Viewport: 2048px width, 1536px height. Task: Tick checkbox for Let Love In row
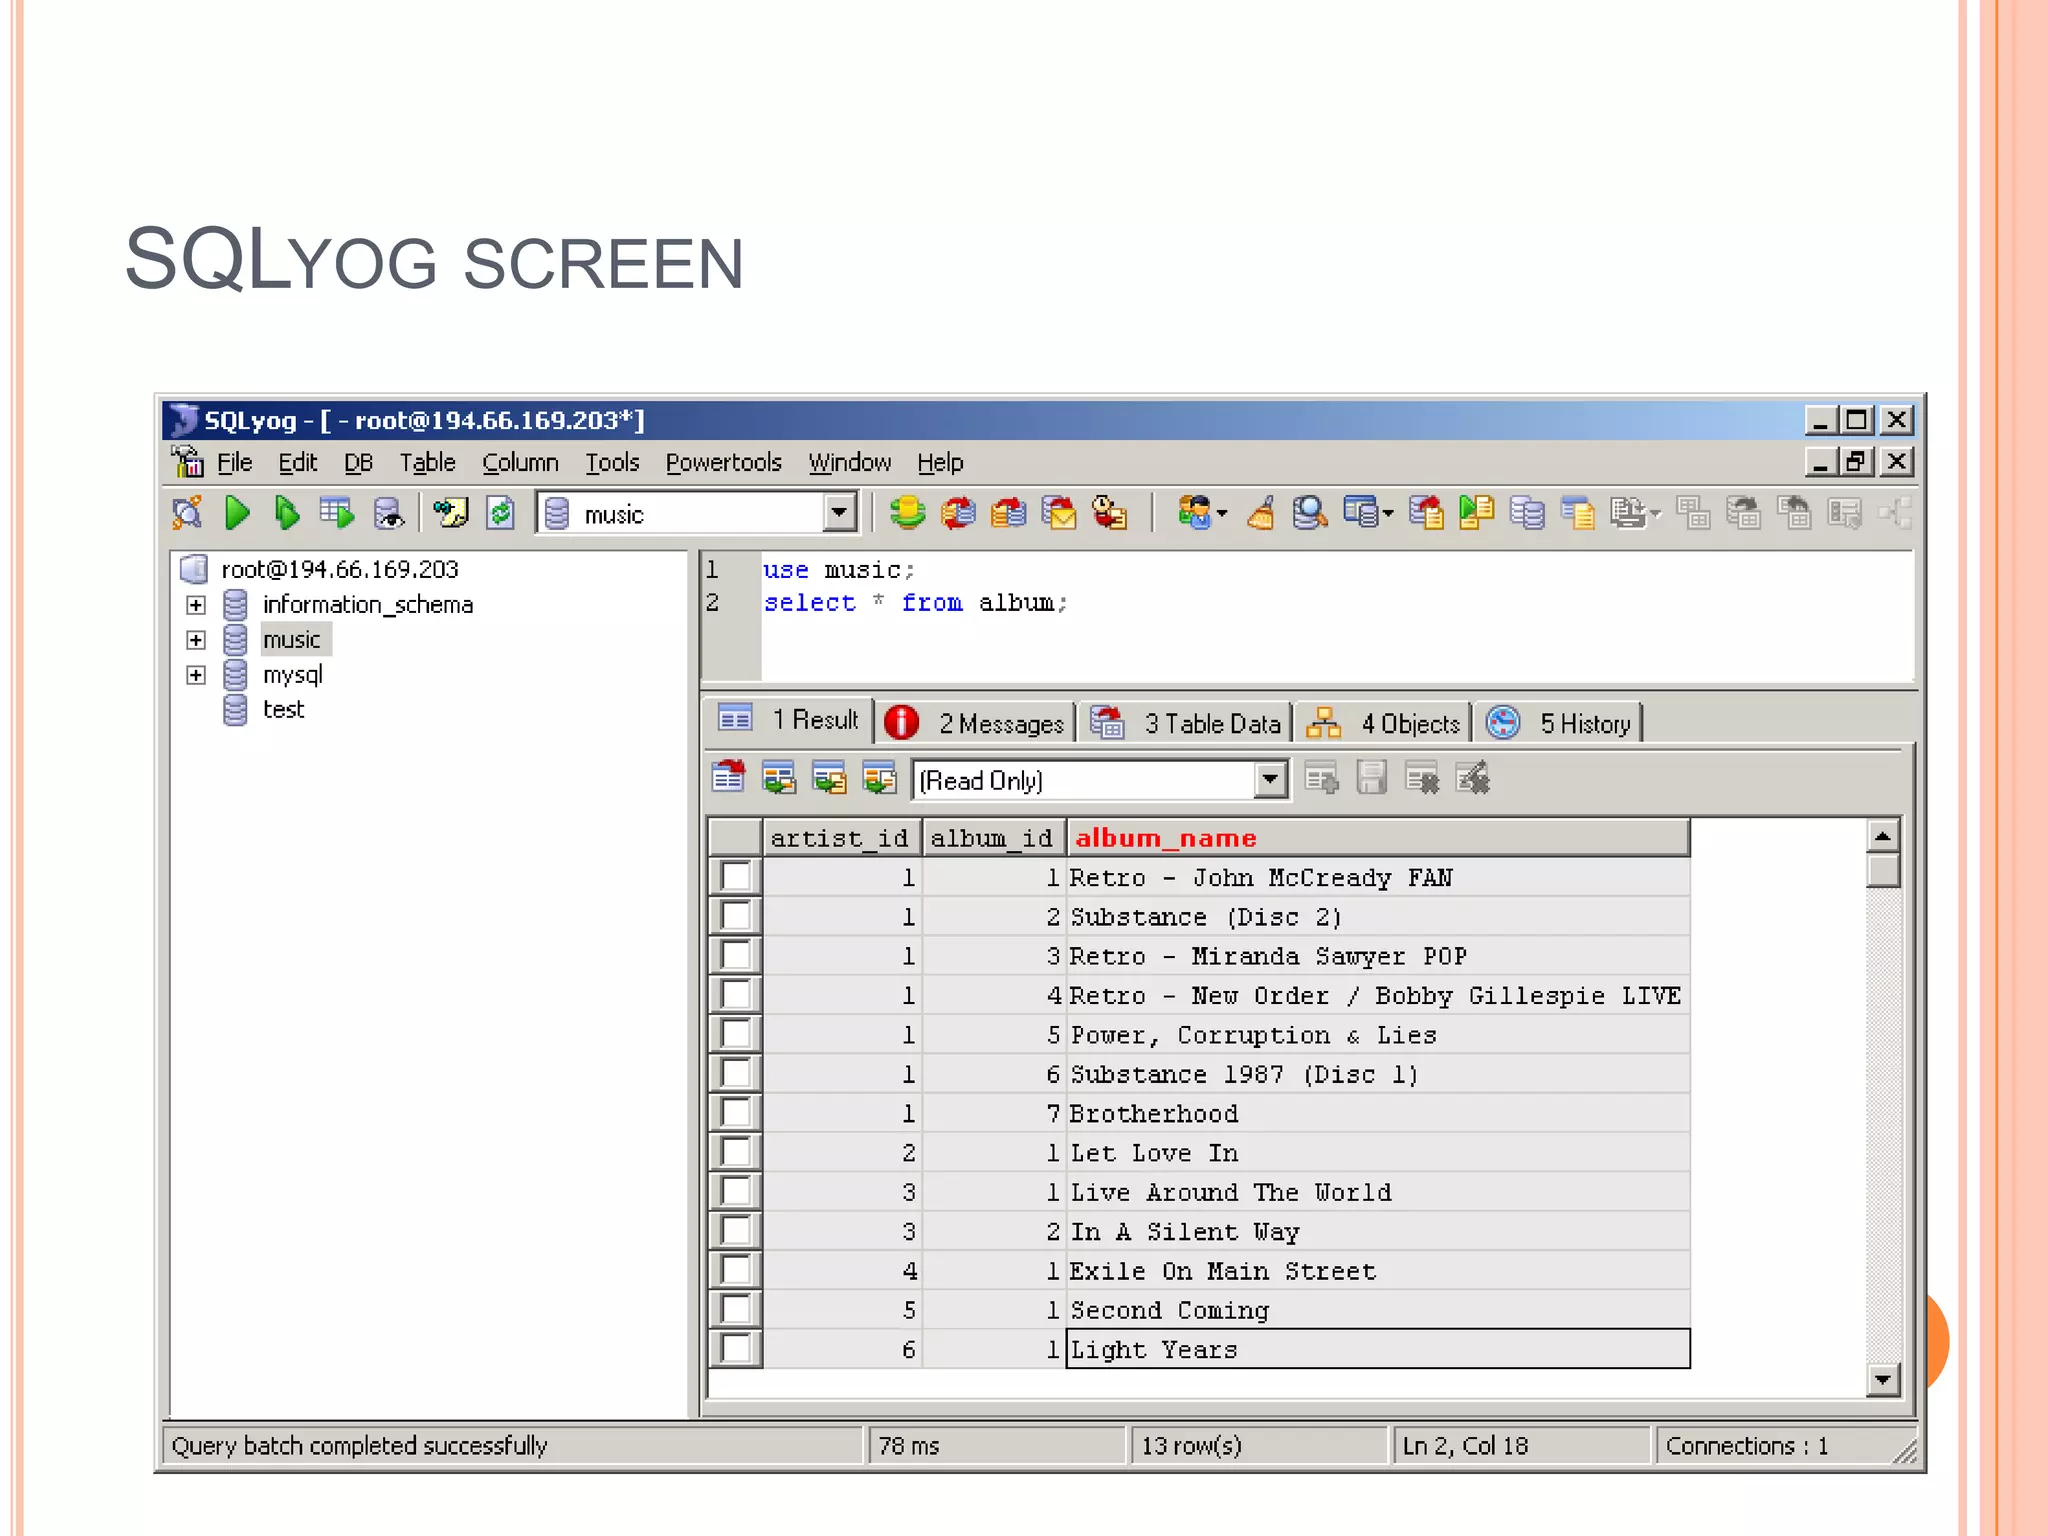click(x=736, y=1152)
